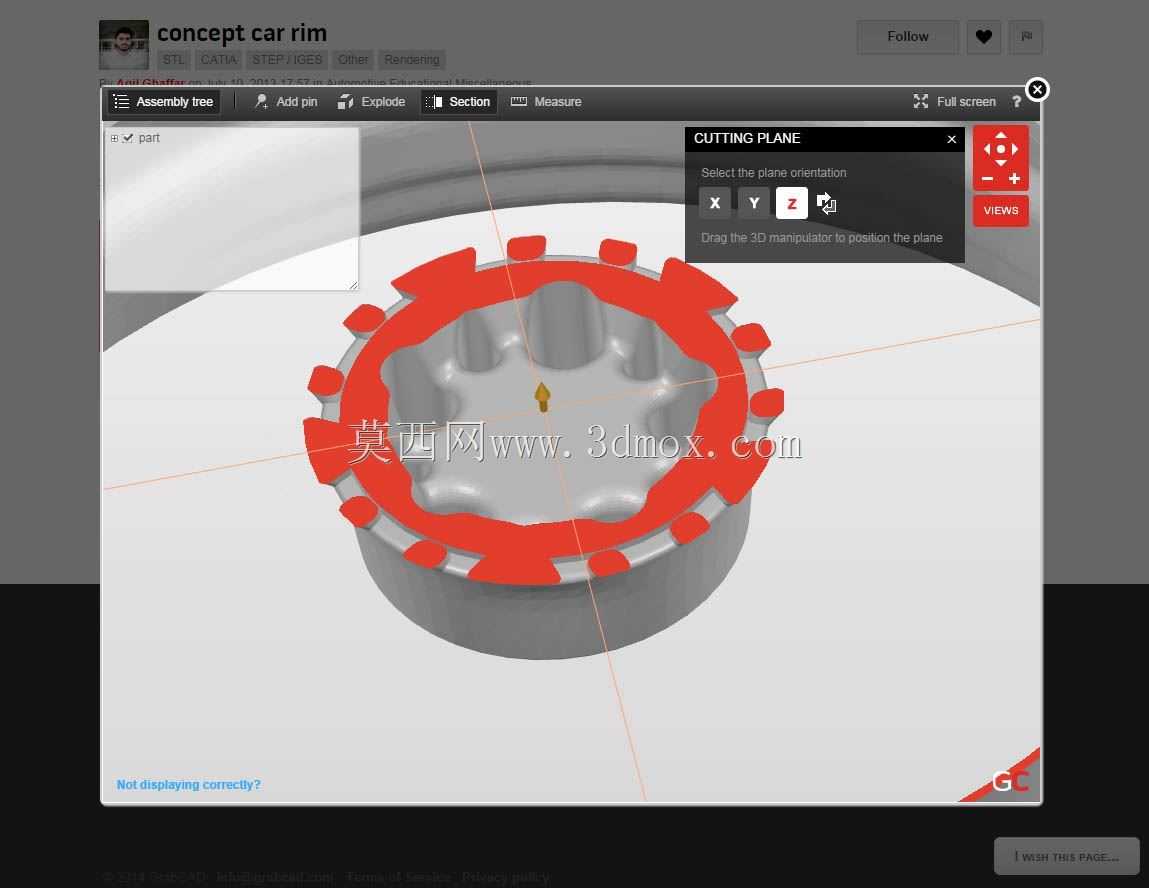
Task: Pan view right with navigation arrow
Action: pyautogui.click(x=1015, y=149)
